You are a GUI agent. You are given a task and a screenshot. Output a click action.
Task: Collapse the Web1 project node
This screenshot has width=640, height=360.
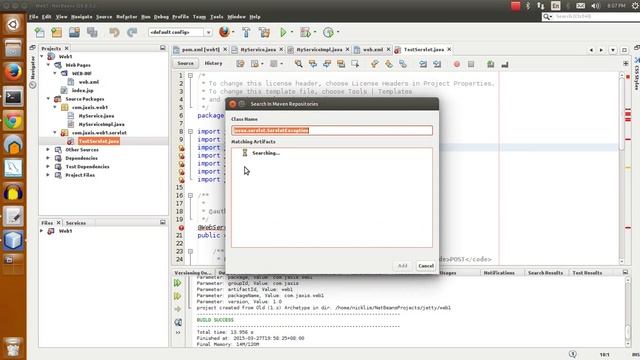(42, 56)
